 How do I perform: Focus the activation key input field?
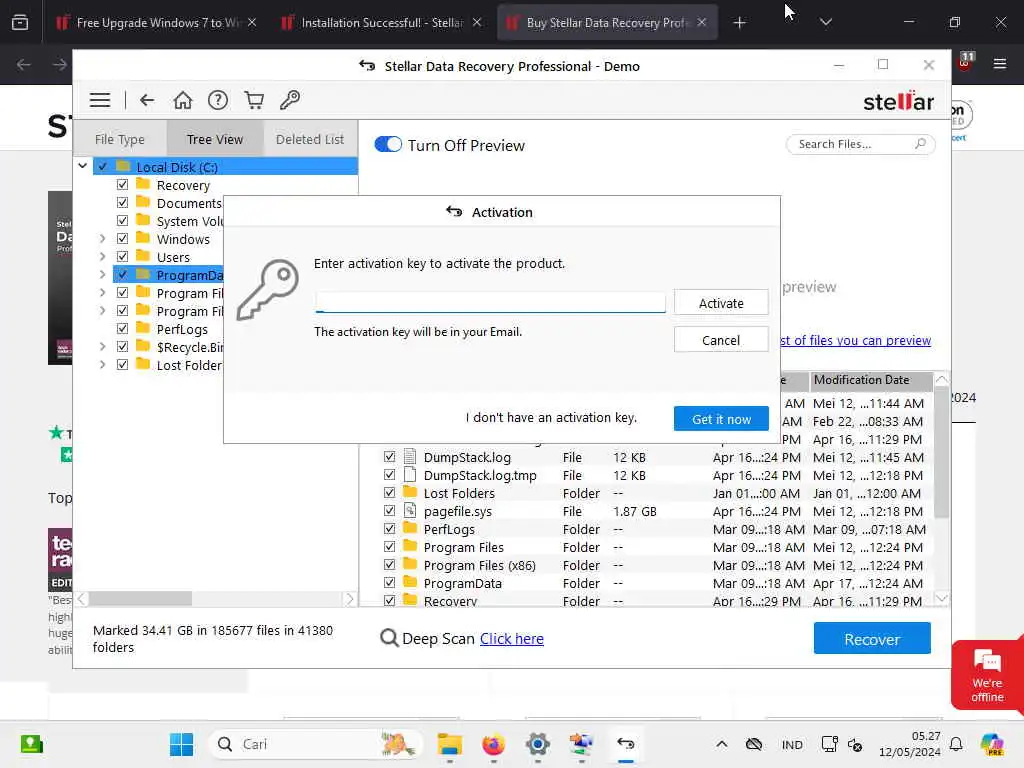490,302
